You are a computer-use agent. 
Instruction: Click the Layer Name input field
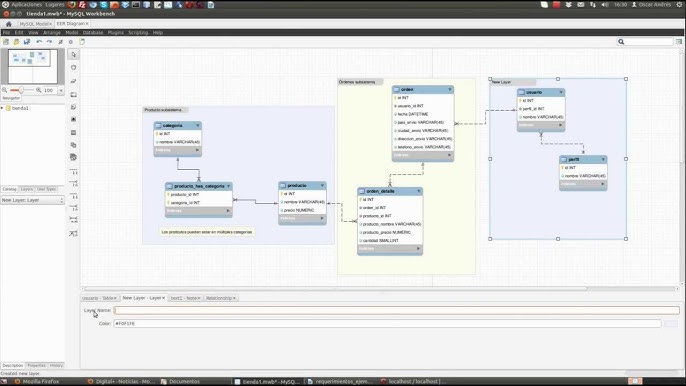[396, 310]
